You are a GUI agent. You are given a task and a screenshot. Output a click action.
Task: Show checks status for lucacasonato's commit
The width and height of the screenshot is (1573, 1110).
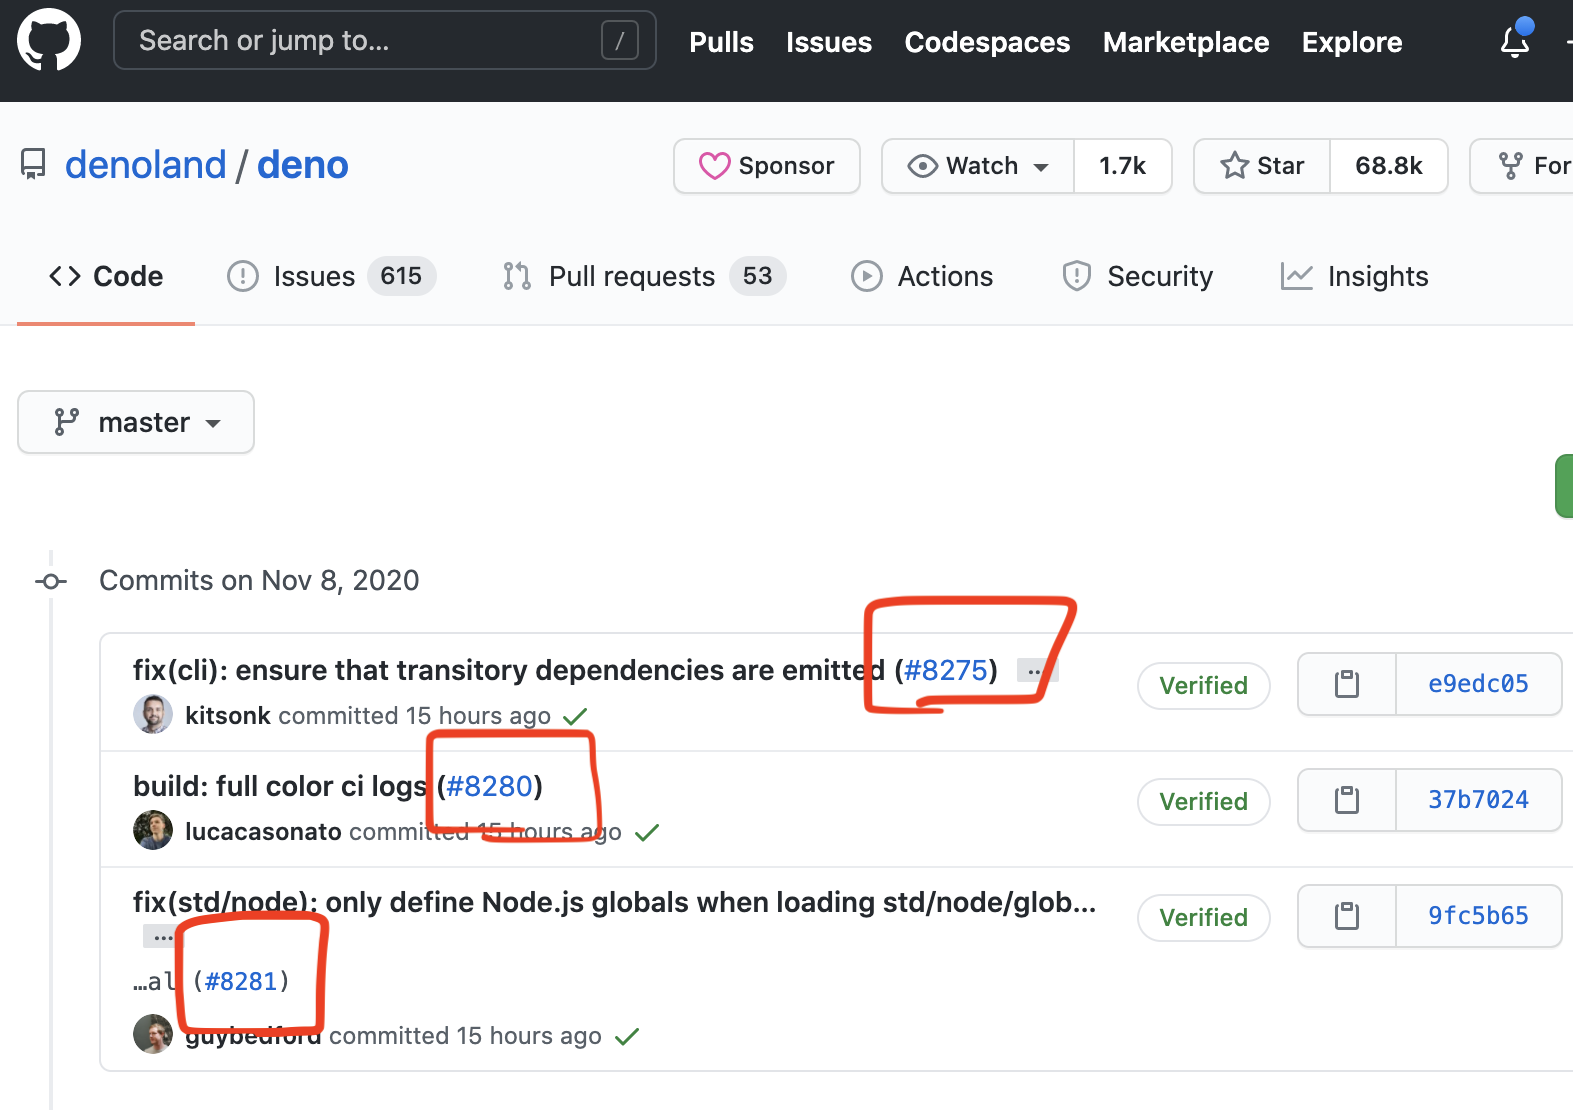(x=647, y=832)
